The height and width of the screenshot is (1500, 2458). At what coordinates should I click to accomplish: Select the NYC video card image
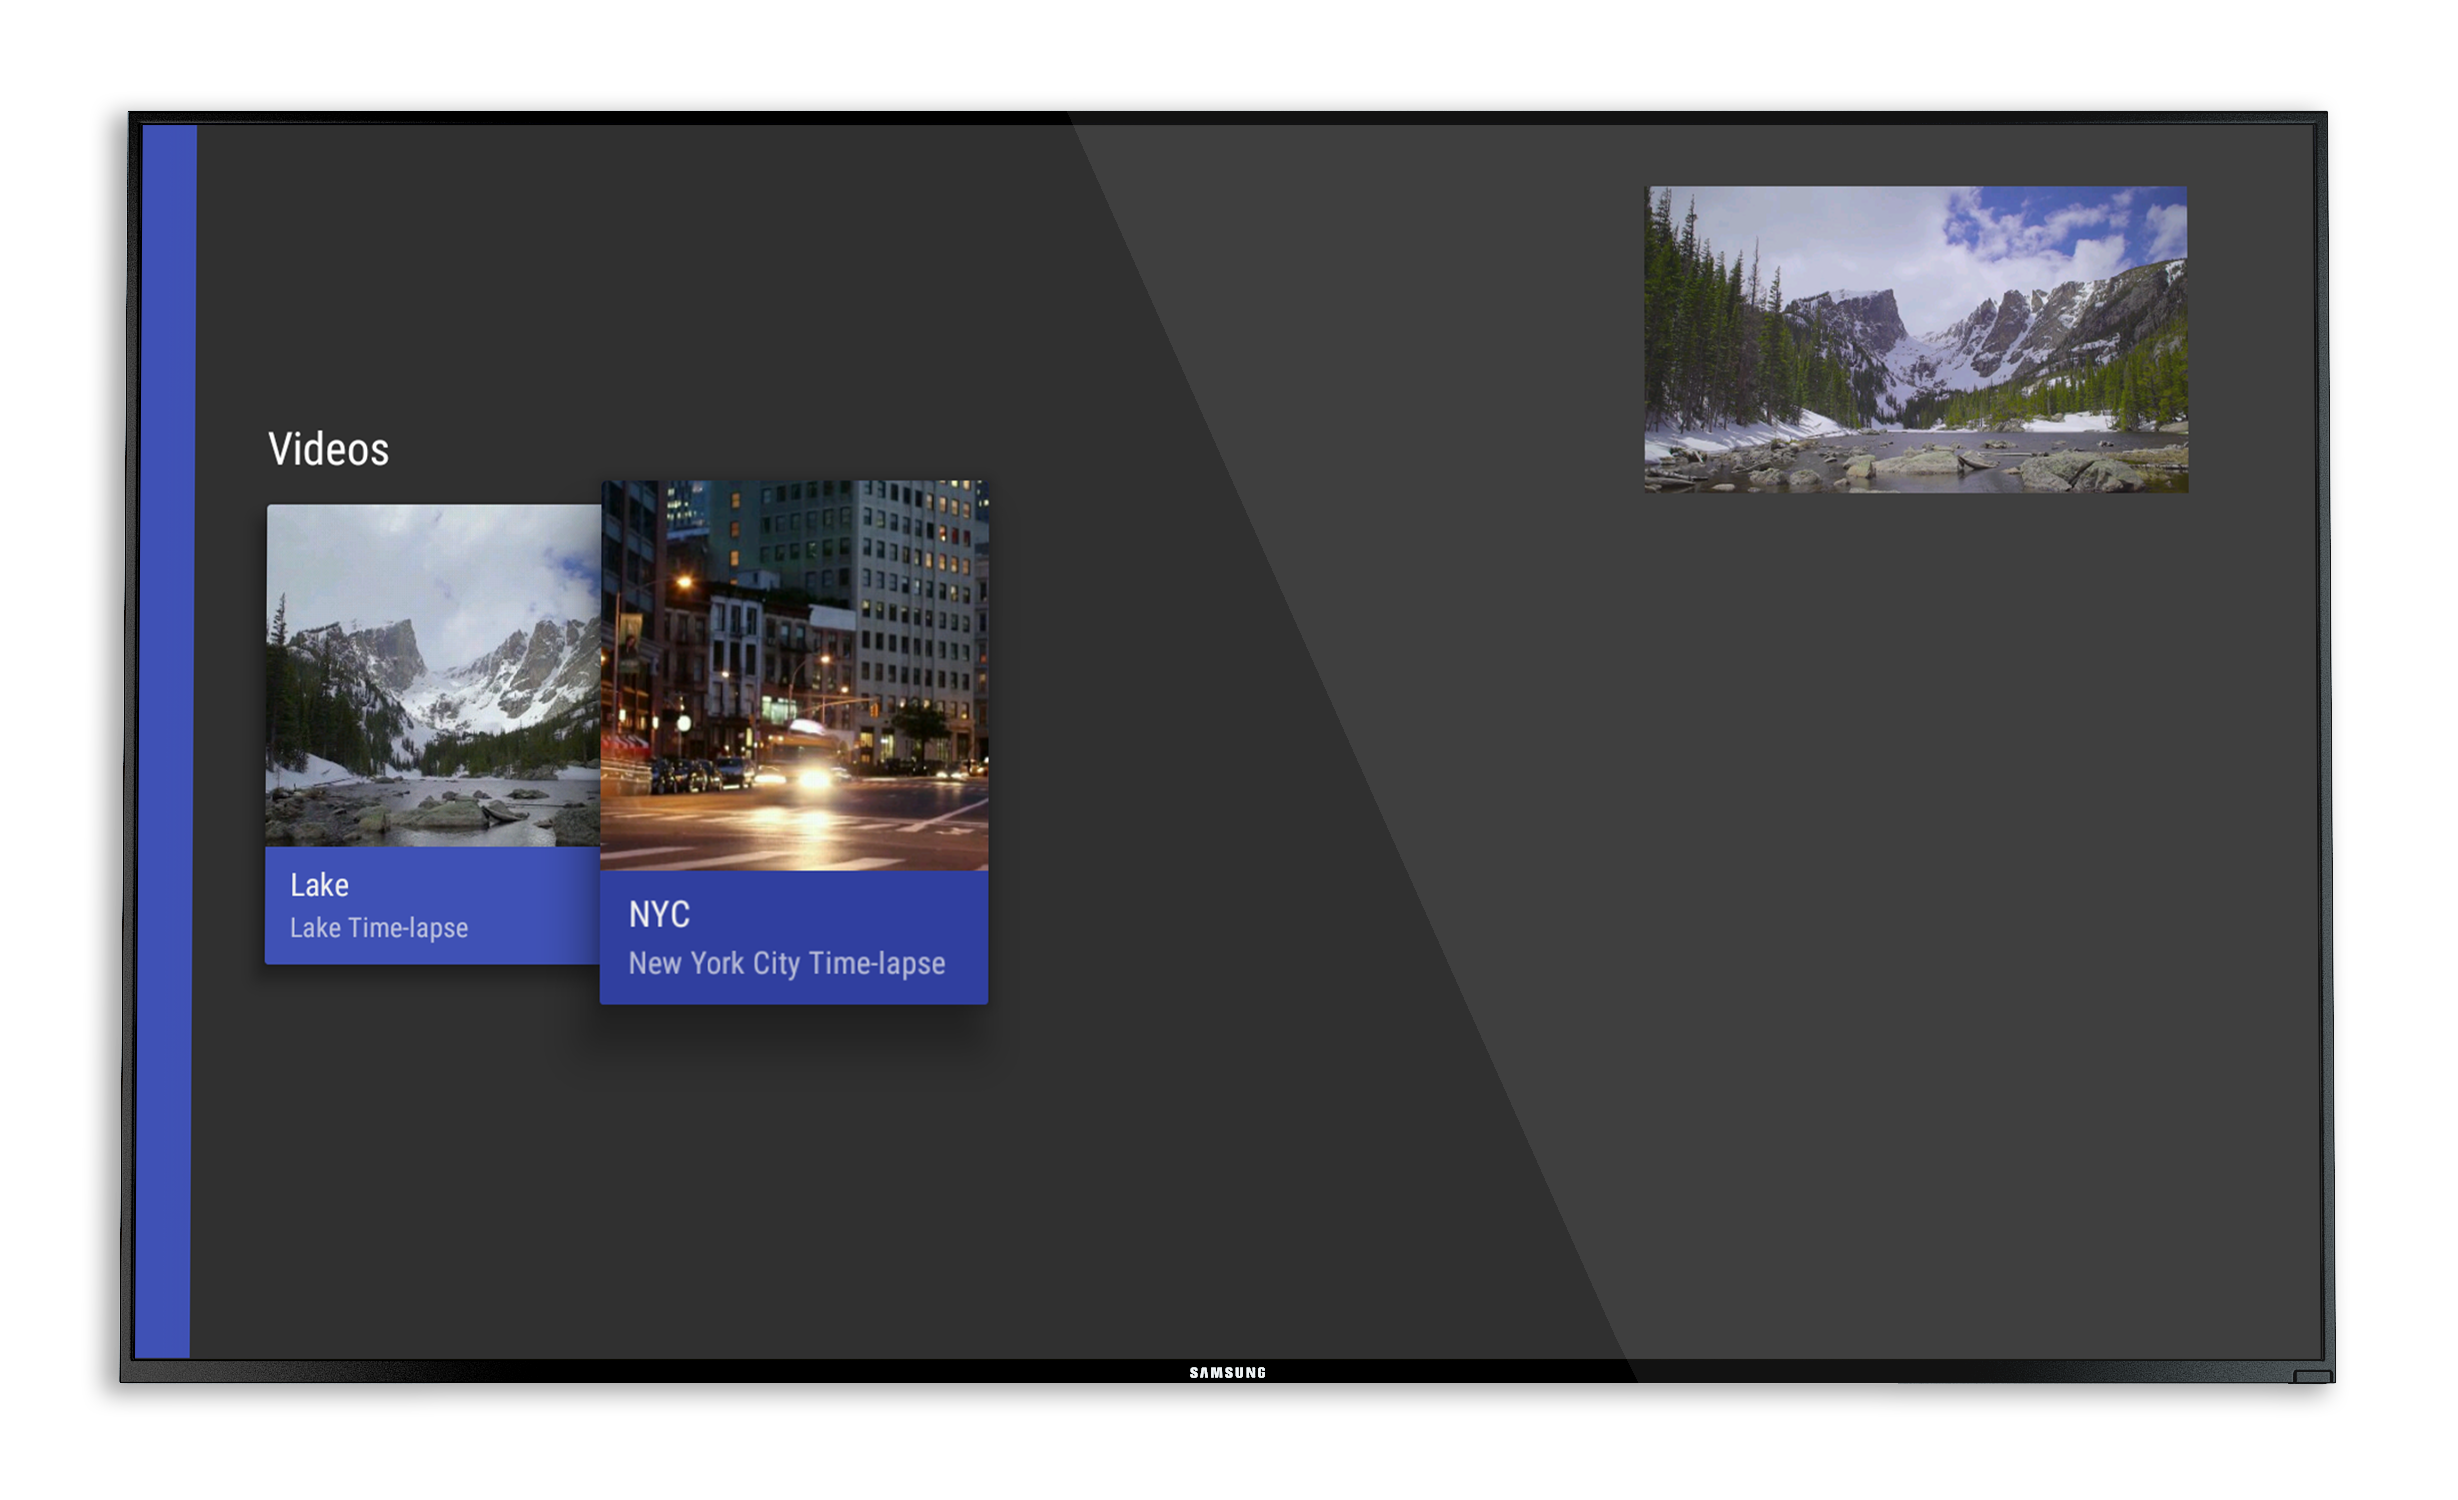tap(794, 676)
